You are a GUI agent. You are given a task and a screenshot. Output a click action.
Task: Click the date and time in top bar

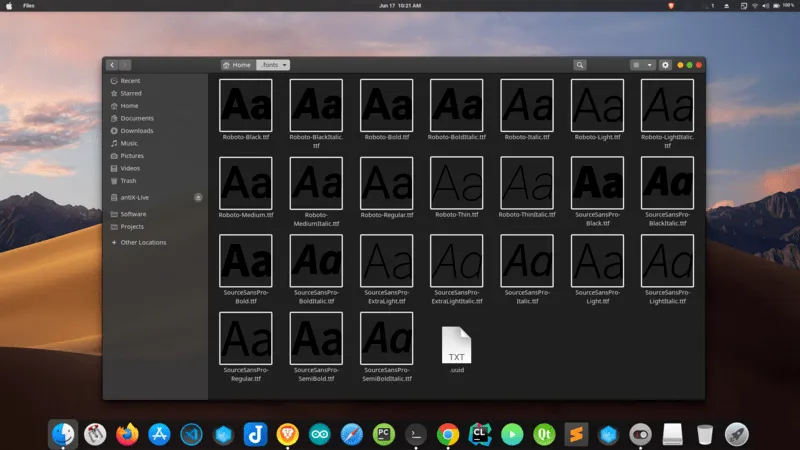tap(400, 5)
